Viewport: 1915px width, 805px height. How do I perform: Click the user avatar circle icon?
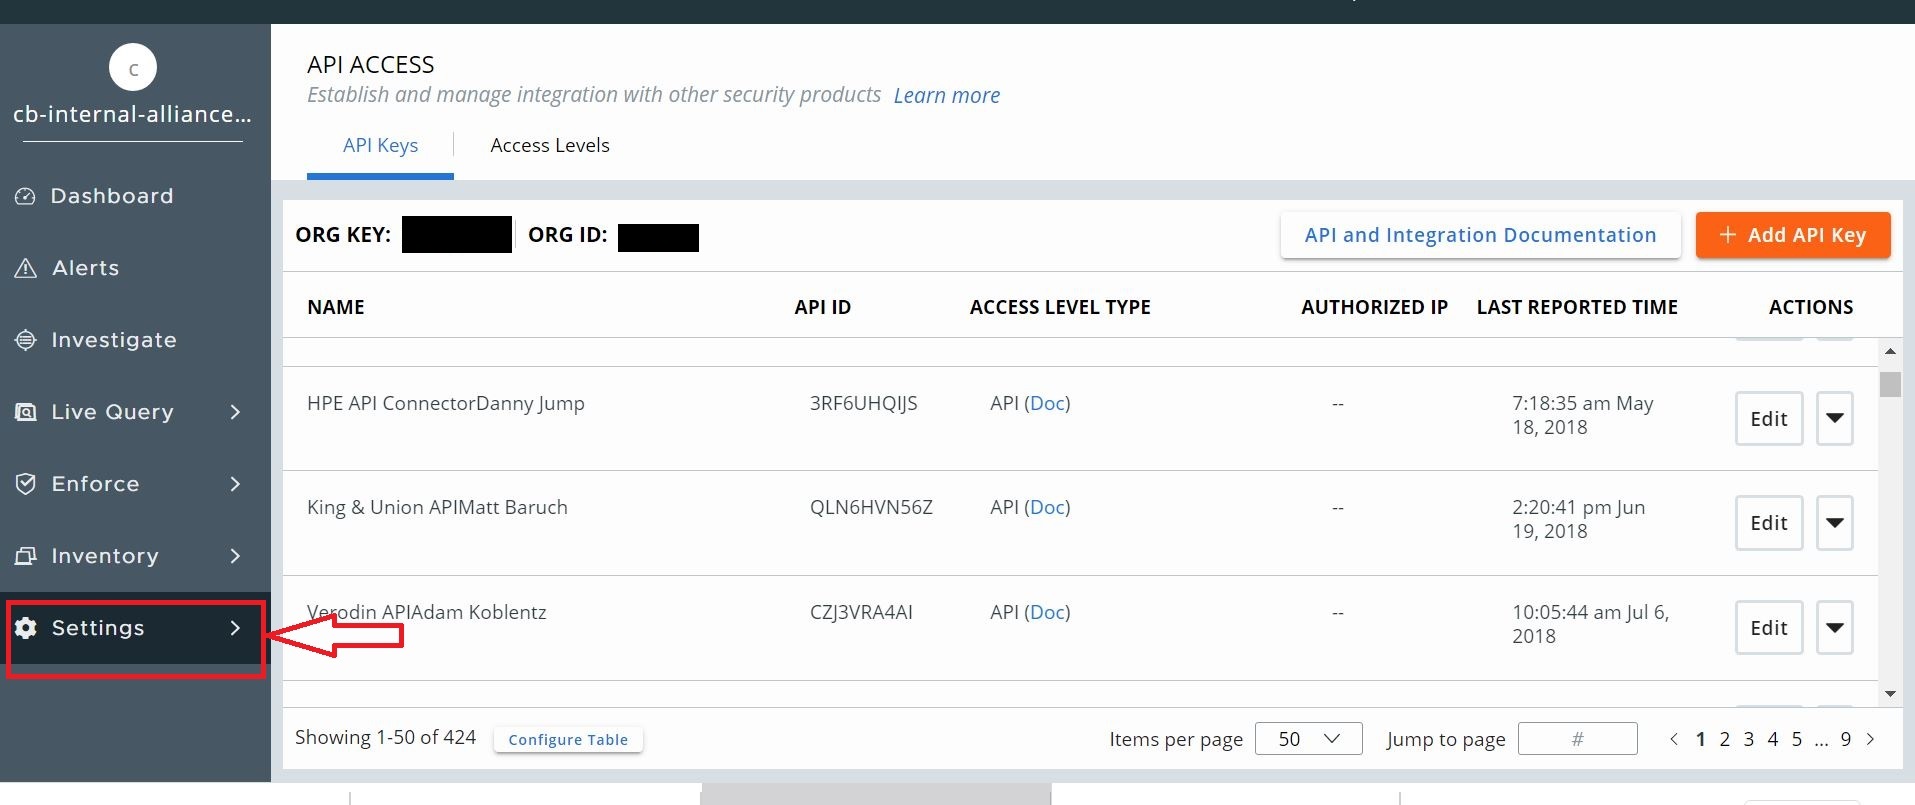coord(133,68)
